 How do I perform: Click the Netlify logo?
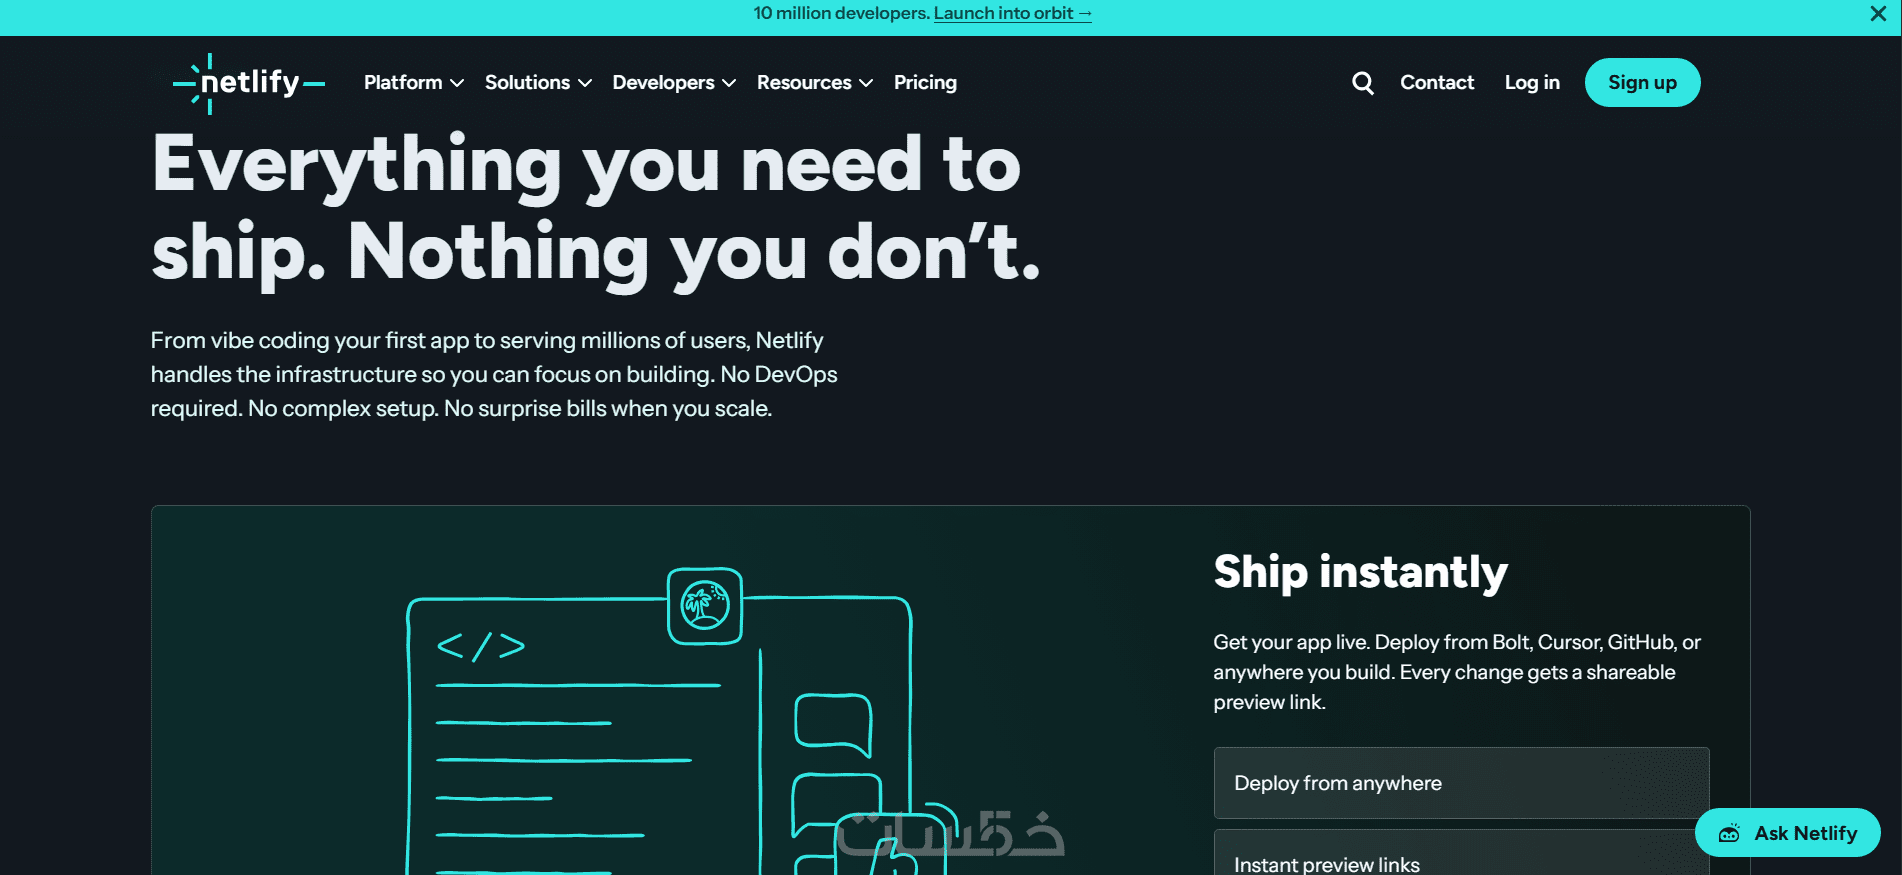(249, 83)
